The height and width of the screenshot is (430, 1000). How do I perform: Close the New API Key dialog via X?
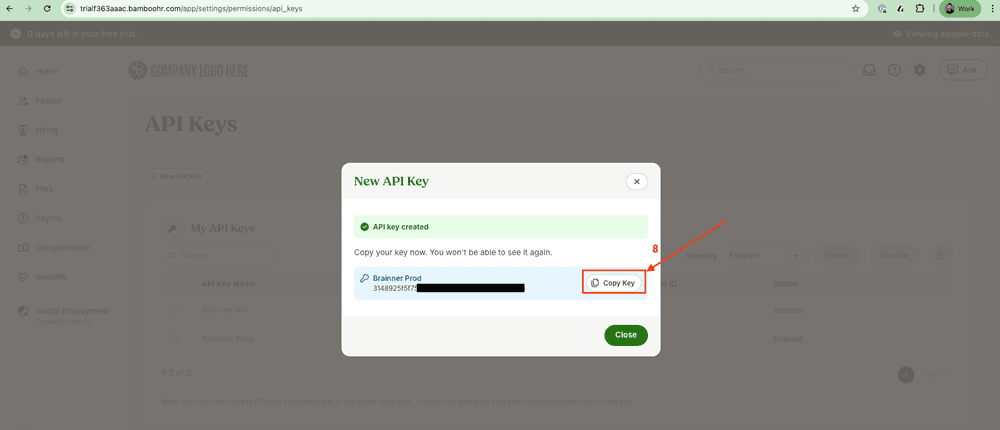(x=636, y=182)
